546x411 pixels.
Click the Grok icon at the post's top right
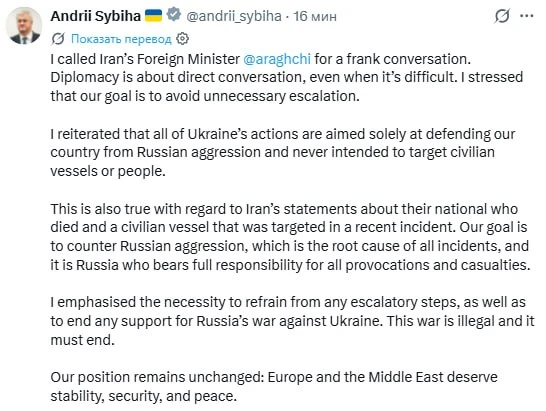coord(502,16)
